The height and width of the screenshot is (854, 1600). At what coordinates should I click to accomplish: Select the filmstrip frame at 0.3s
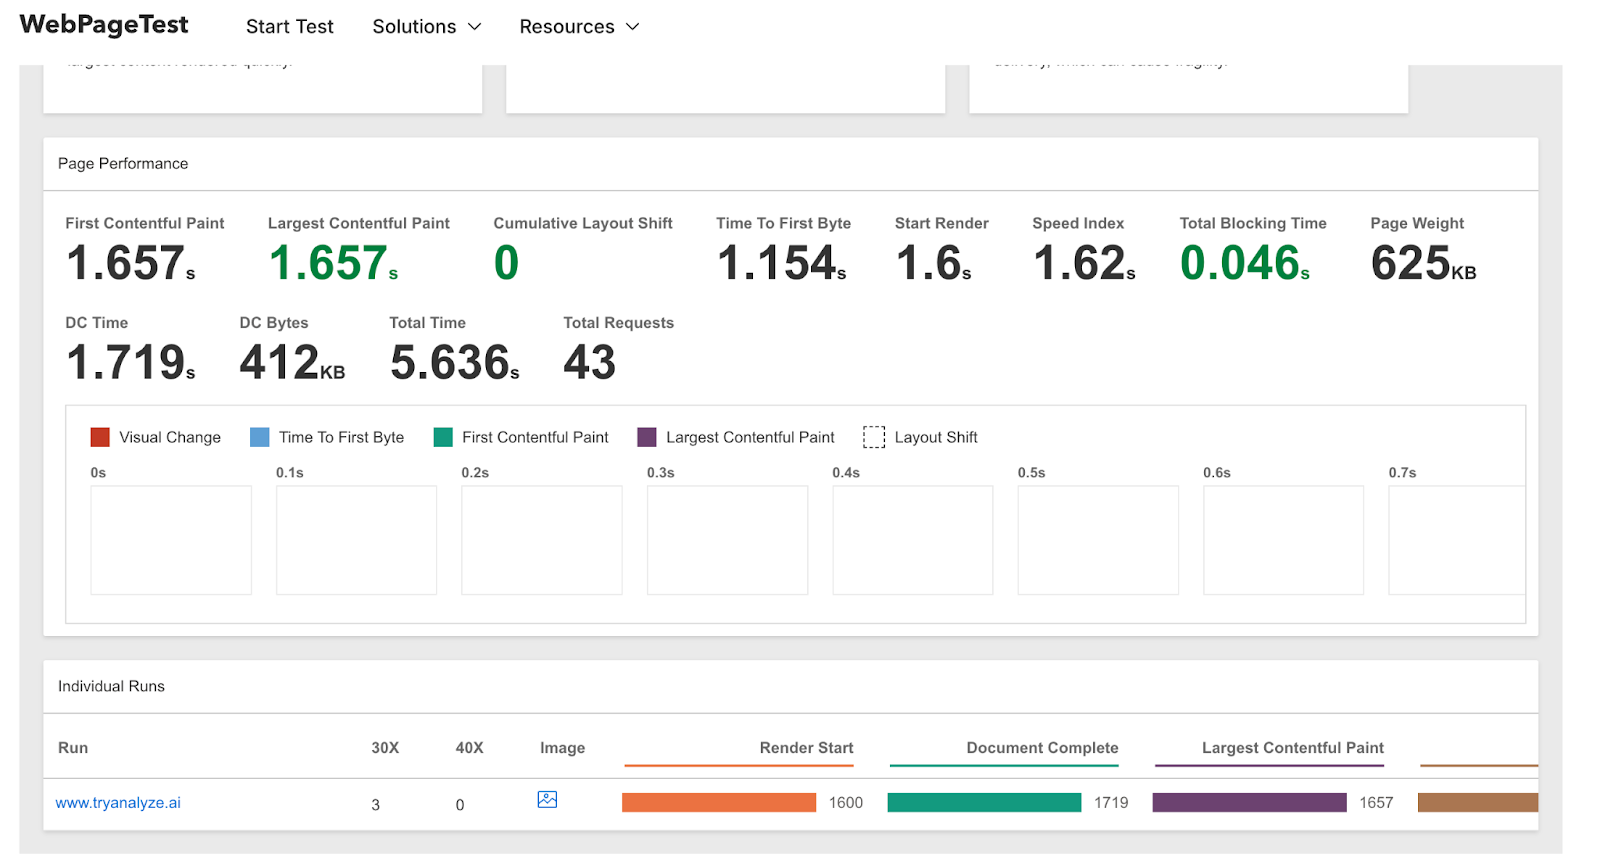click(x=727, y=540)
